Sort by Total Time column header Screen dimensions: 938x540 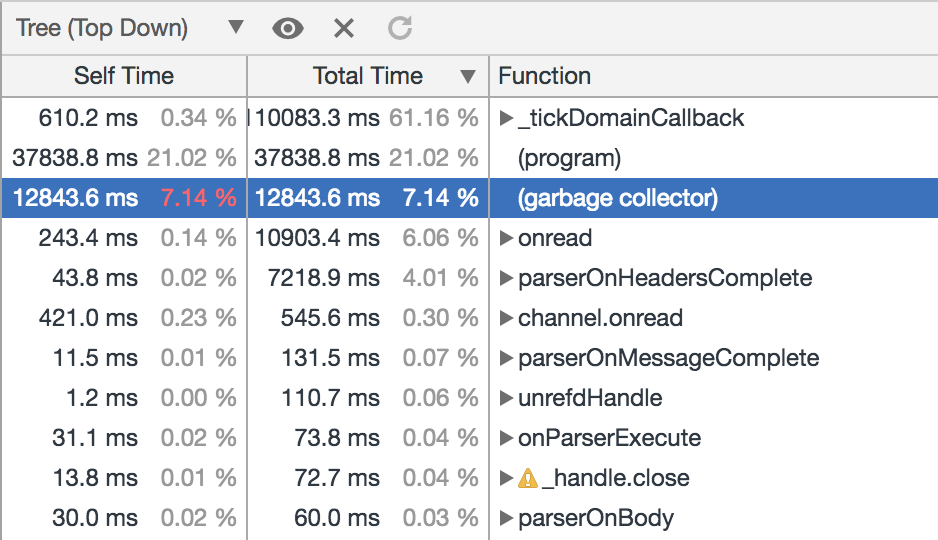(367, 76)
